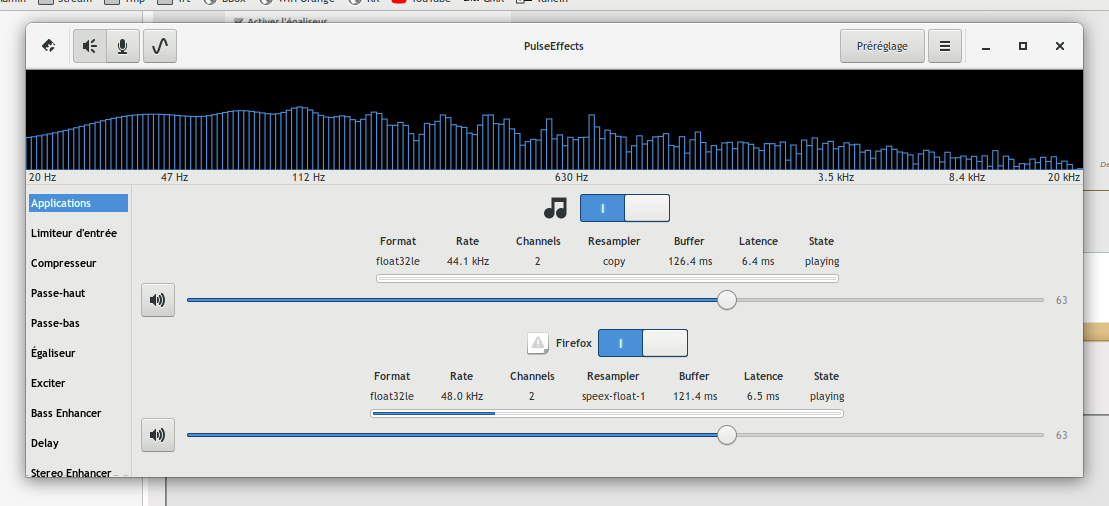Image resolution: width=1109 pixels, height=506 pixels.
Task: Maximize the PulseEffects window
Action: click(x=1023, y=46)
